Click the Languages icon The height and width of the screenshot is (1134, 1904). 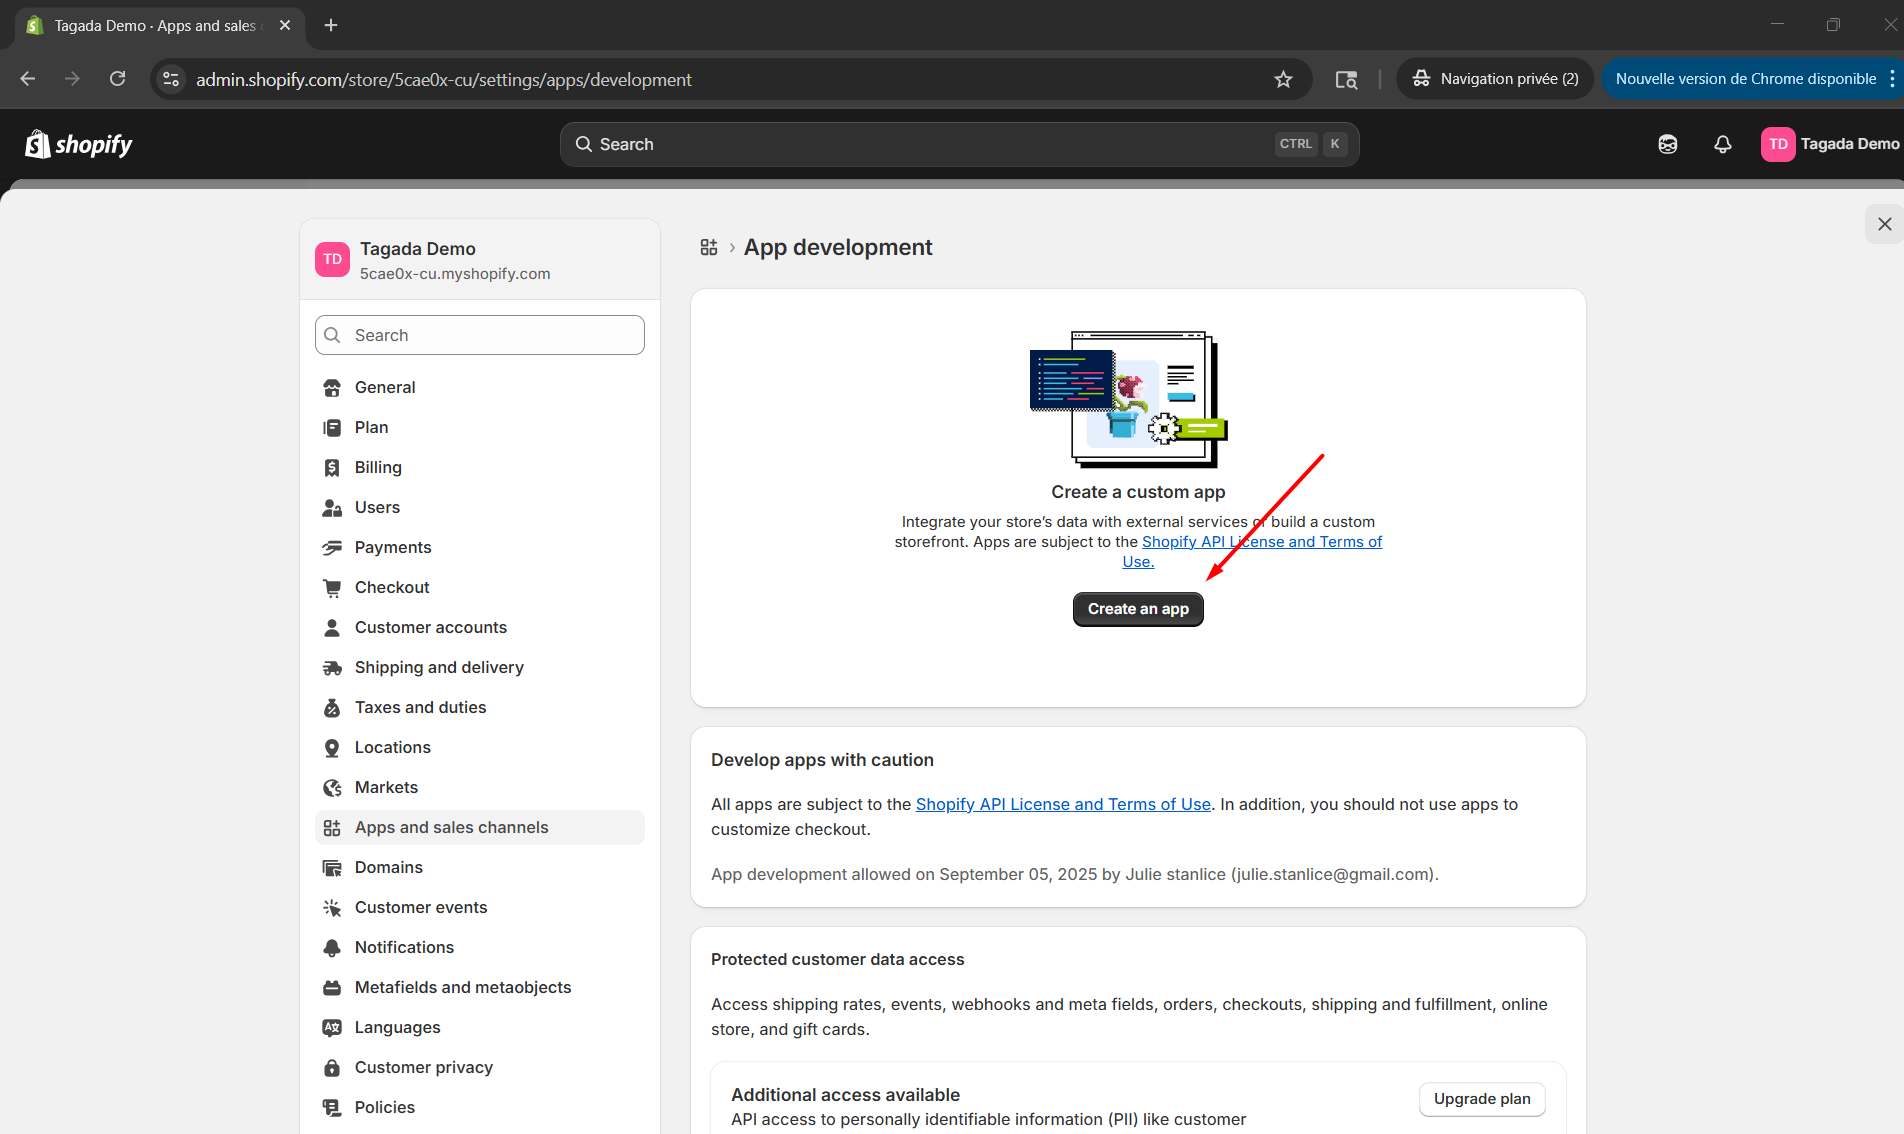click(332, 1028)
